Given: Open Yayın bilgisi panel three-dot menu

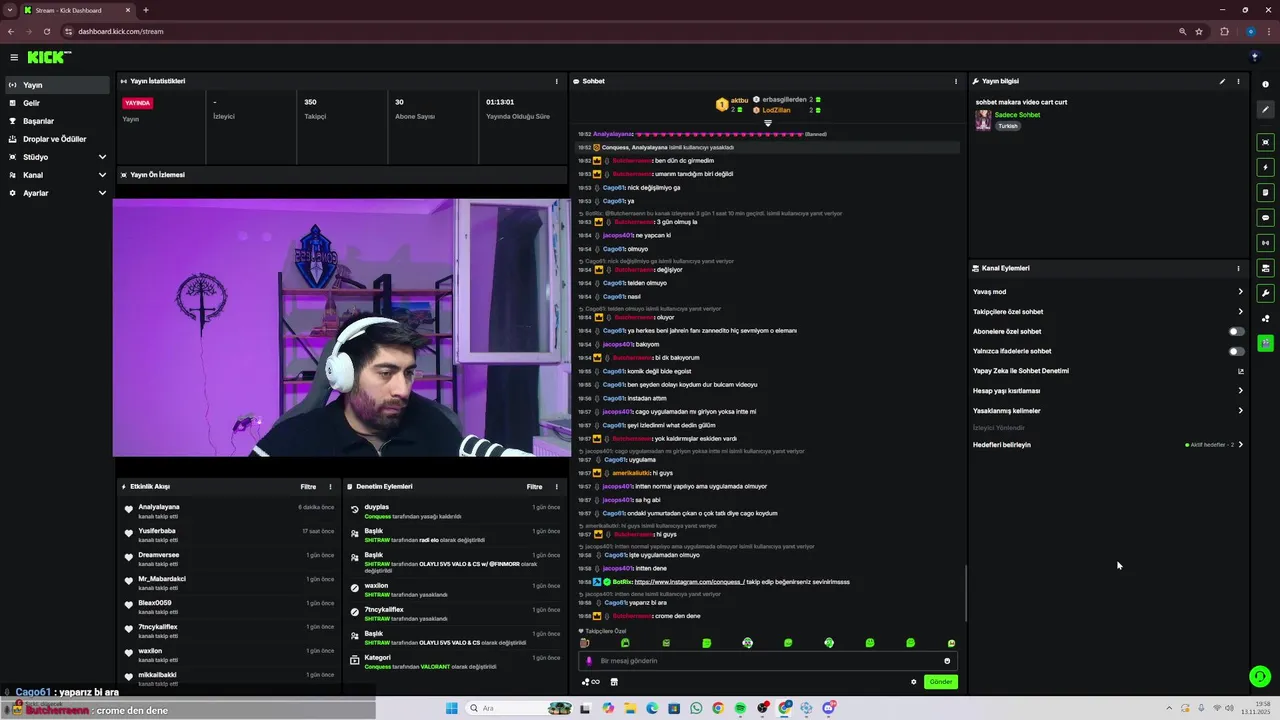Looking at the screenshot, I should 1238,81.
